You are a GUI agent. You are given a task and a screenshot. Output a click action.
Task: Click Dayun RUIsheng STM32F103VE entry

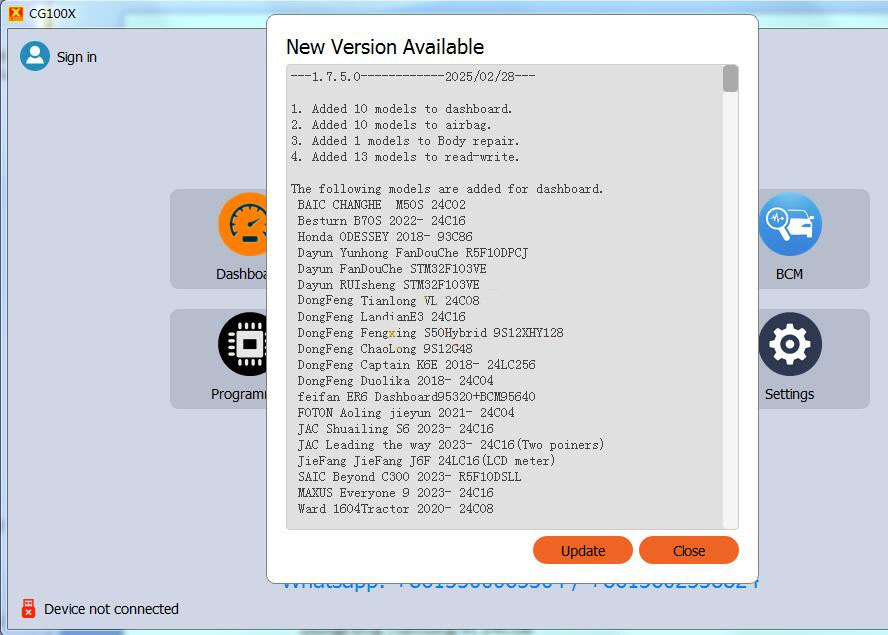pyautogui.click(x=388, y=284)
